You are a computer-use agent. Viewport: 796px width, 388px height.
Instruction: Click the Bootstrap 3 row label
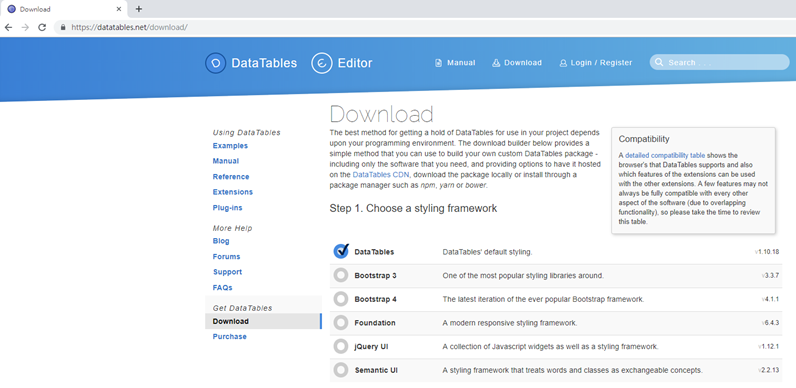point(376,276)
